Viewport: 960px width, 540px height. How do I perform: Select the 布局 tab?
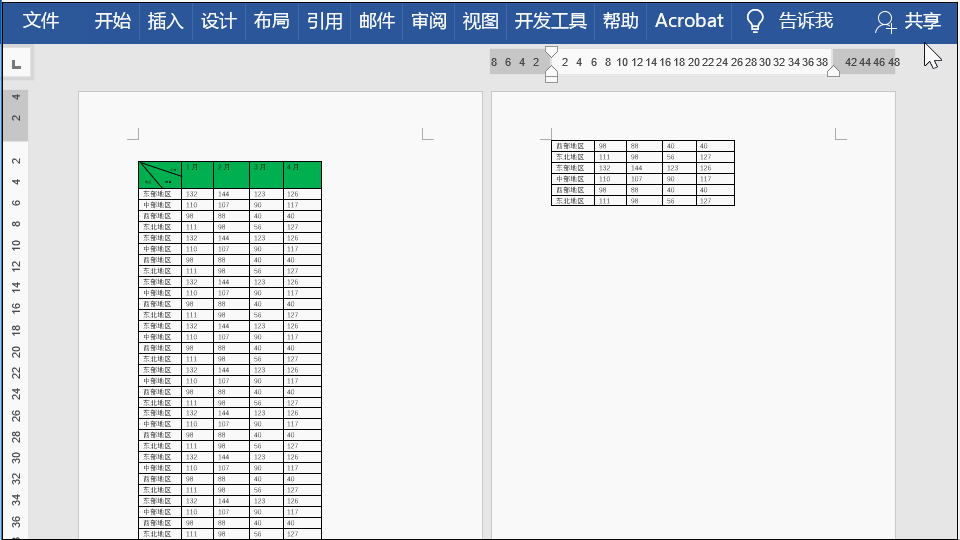[271, 21]
